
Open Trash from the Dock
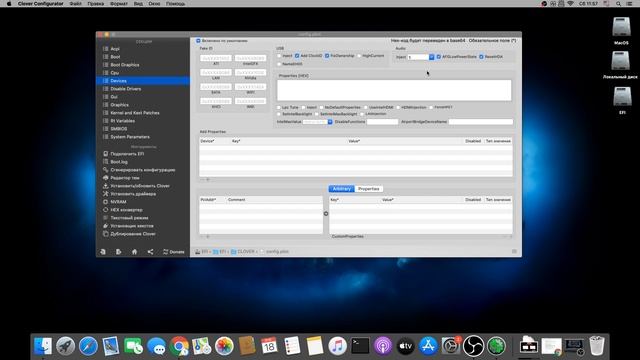click(597, 346)
